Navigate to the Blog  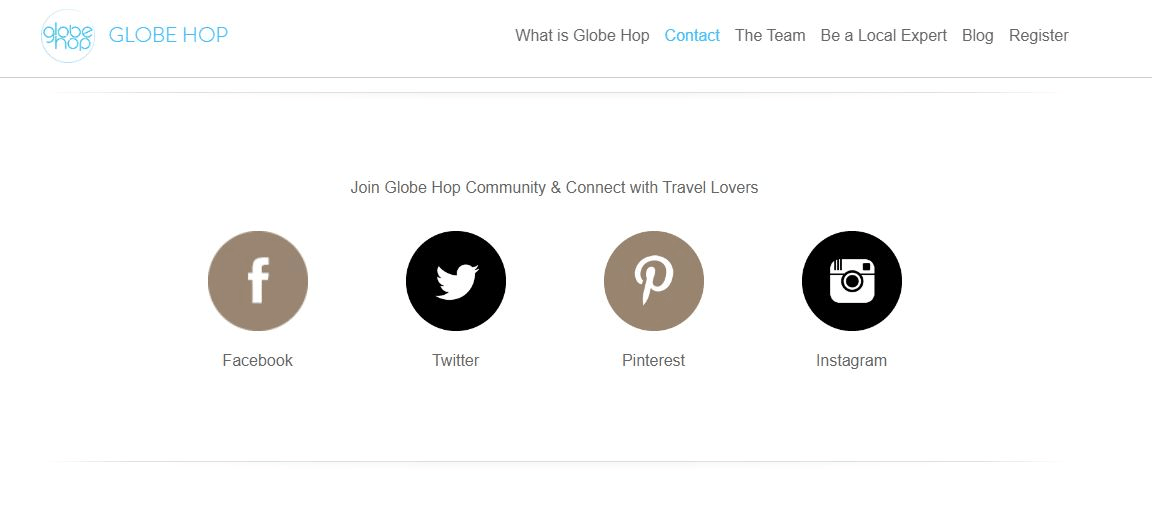pos(977,35)
